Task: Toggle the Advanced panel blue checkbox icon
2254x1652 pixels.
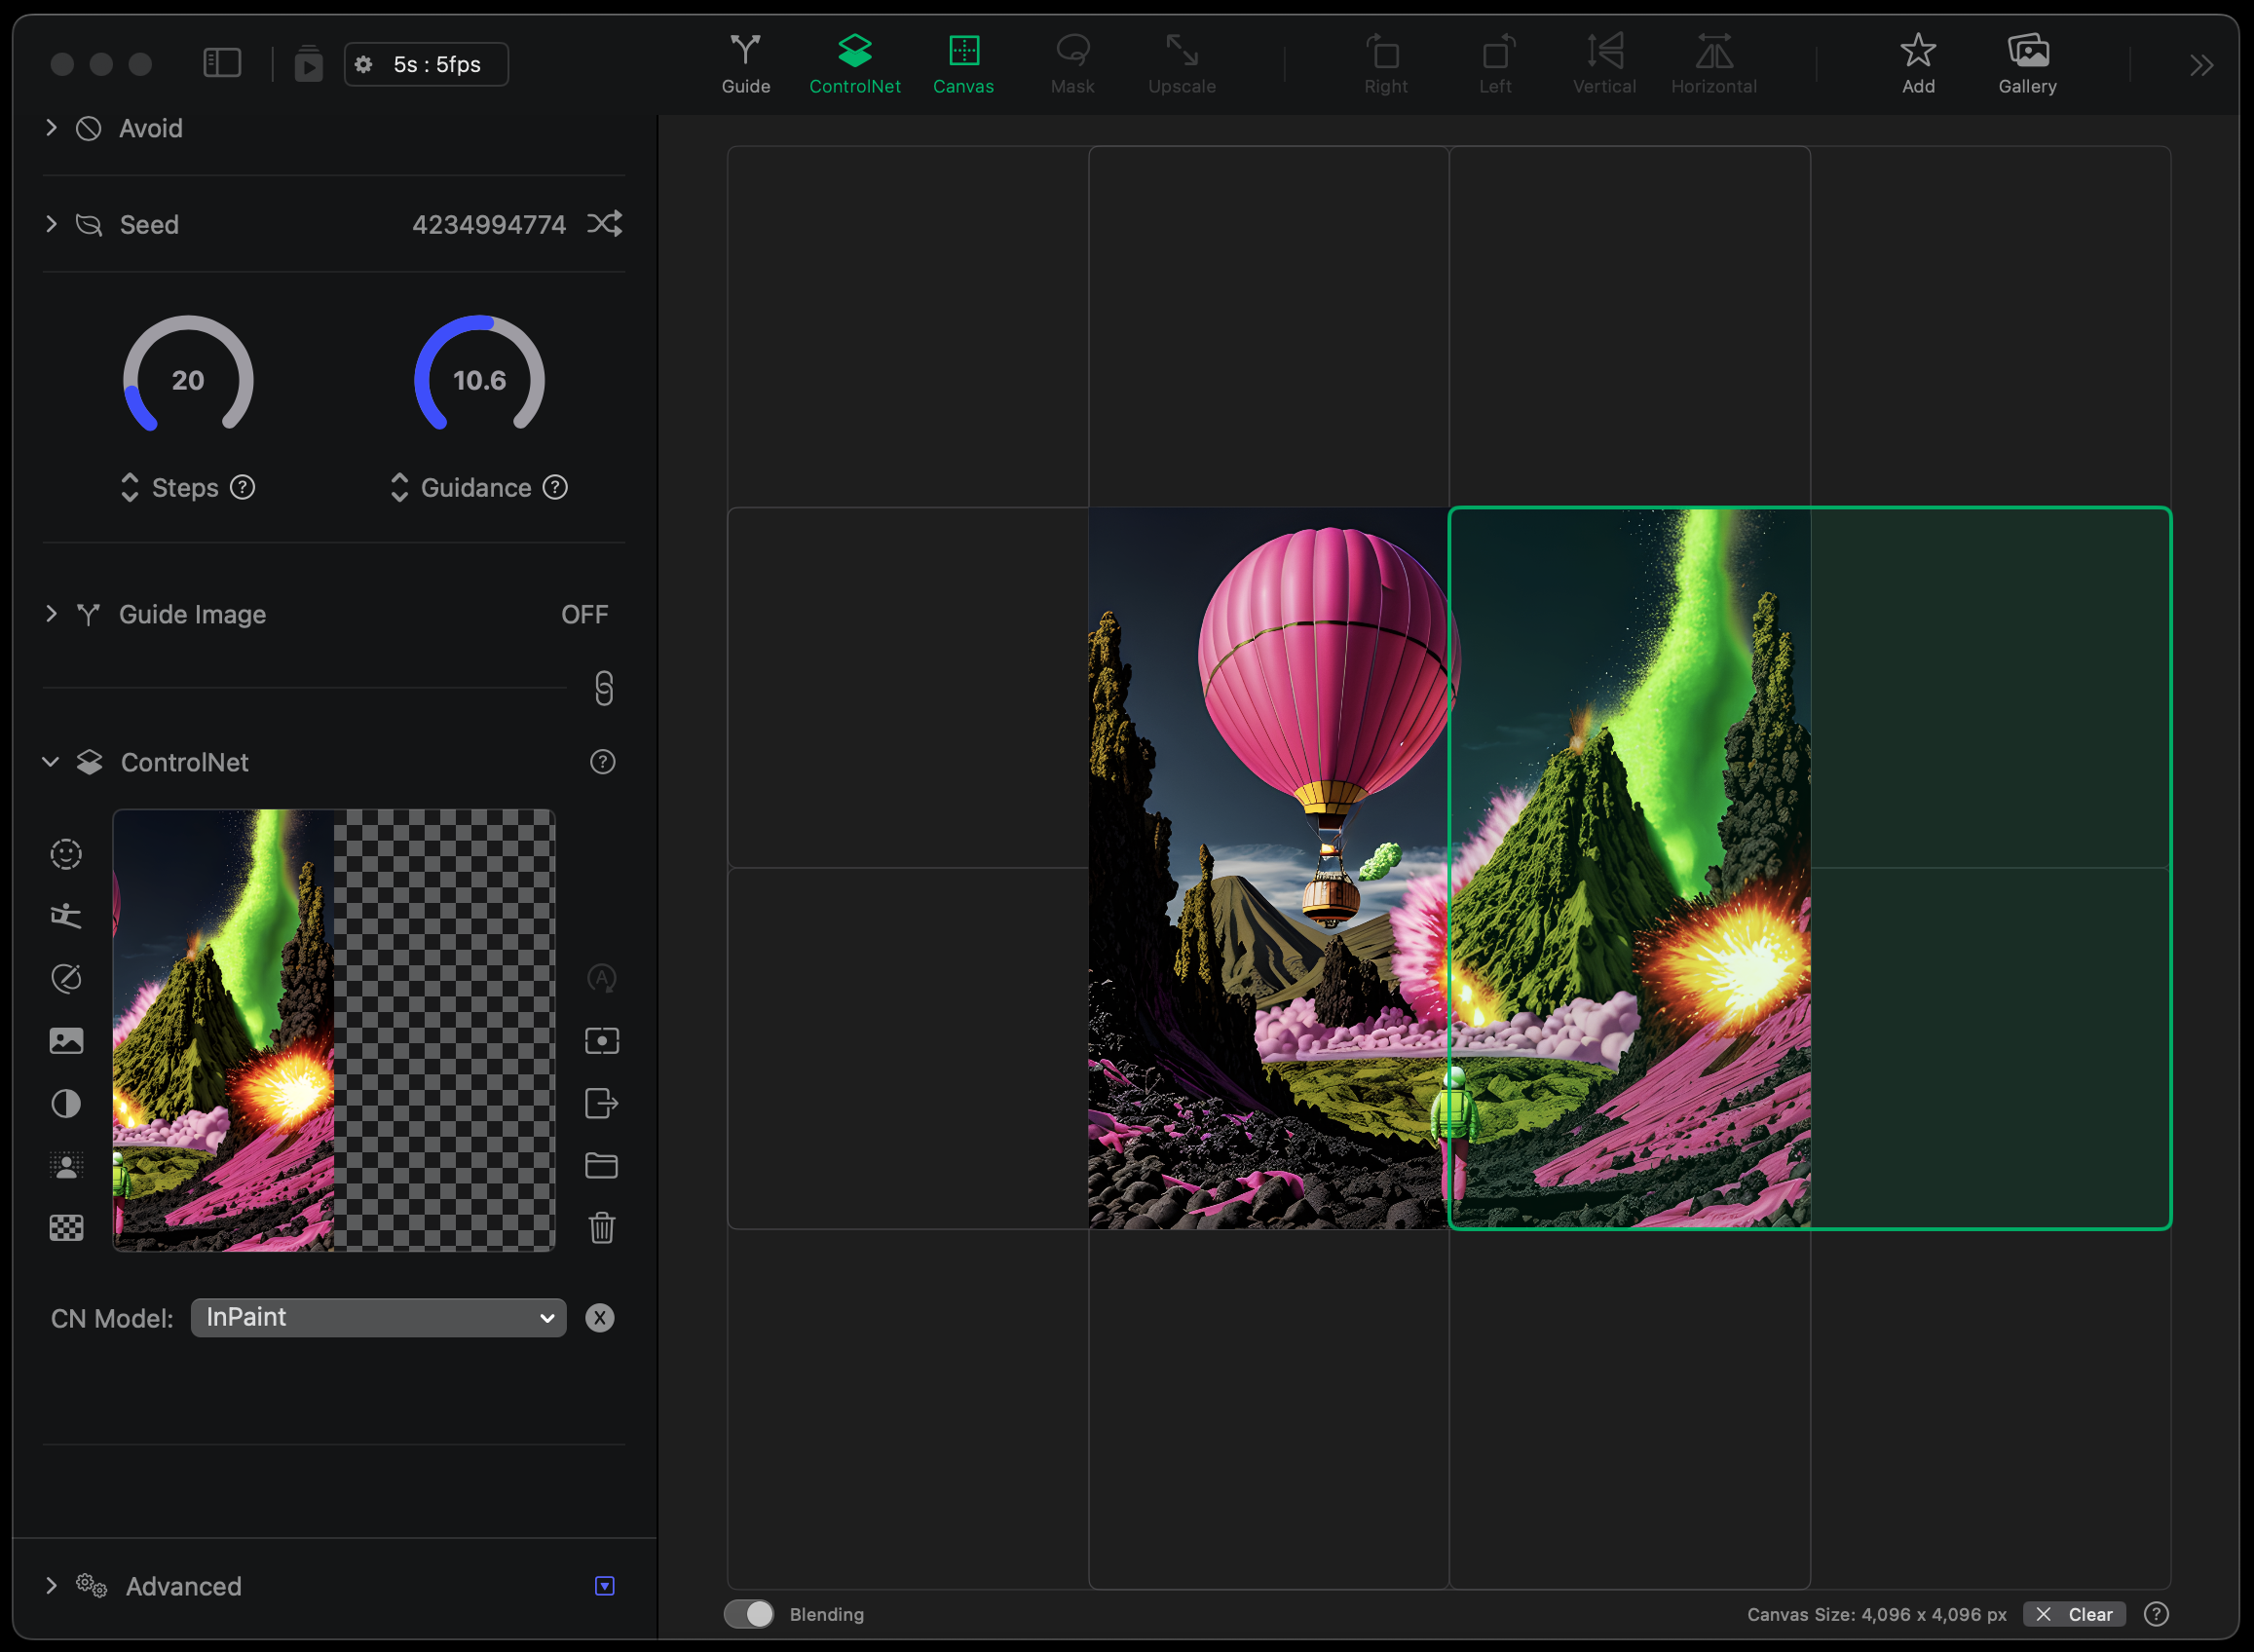Action: [x=604, y=1586]
